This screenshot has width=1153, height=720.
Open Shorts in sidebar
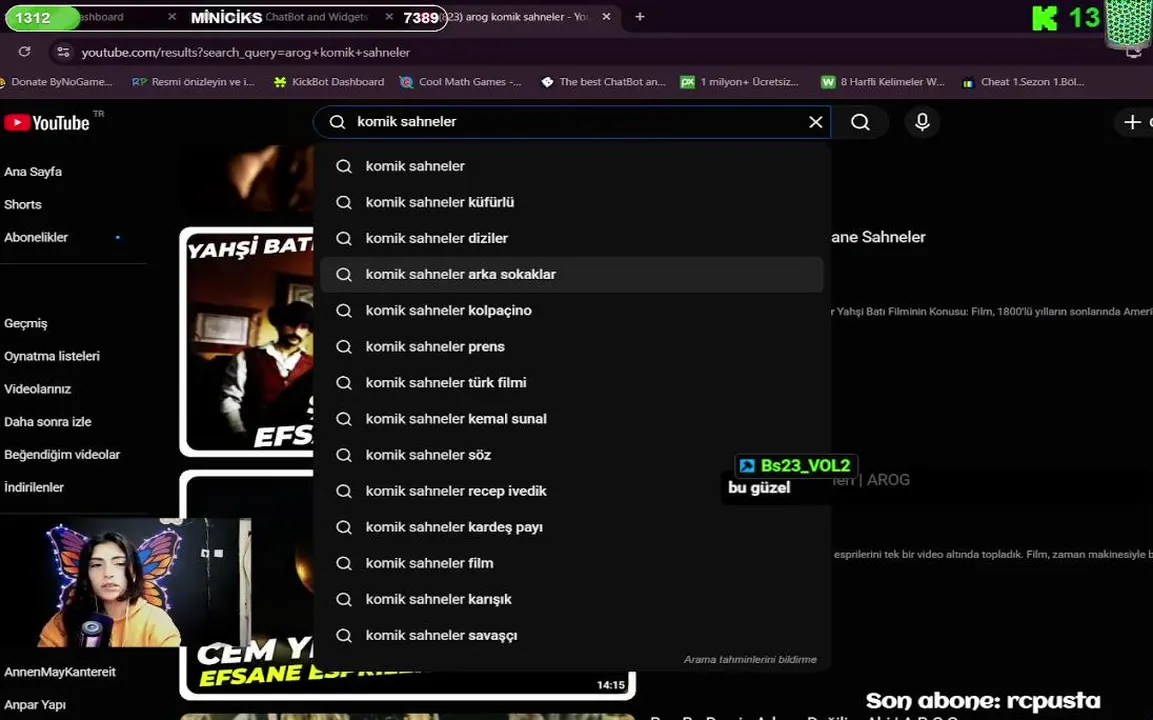23,204
